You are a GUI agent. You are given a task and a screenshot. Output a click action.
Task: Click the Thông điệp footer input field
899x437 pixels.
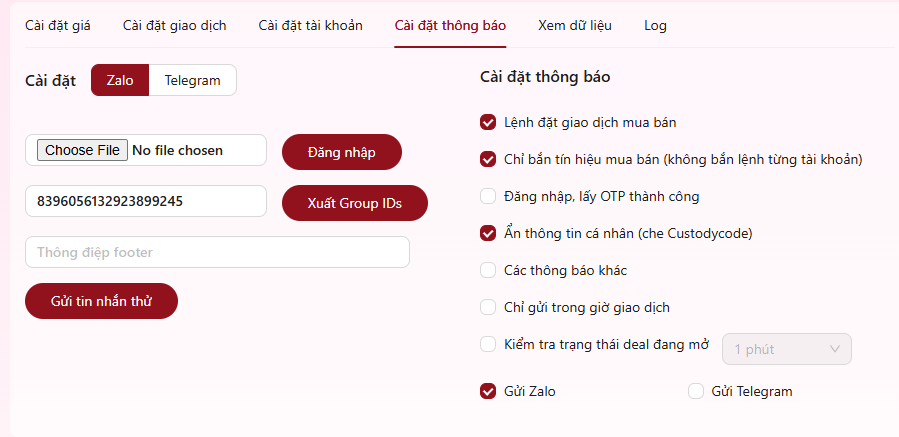click(217, 252)
